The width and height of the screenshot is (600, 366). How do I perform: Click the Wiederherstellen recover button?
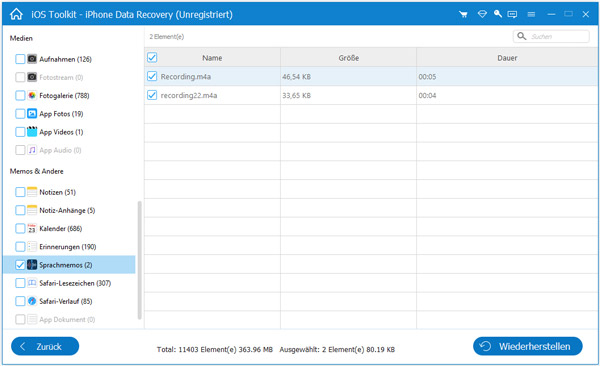528,346
